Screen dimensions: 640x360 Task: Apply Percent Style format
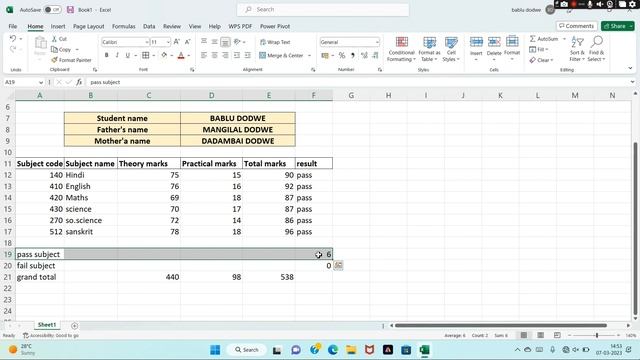pos(342,55)
